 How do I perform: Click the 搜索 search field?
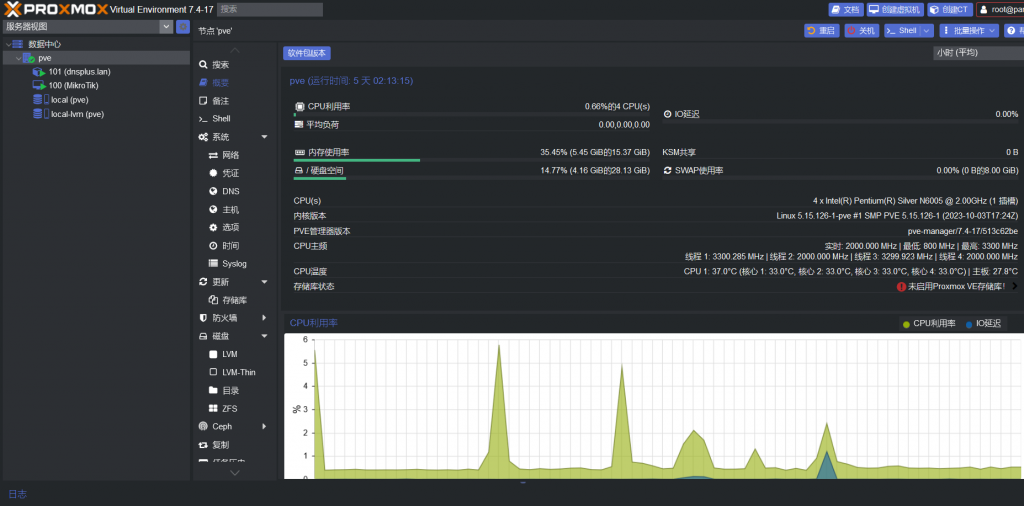pos(269,10)
